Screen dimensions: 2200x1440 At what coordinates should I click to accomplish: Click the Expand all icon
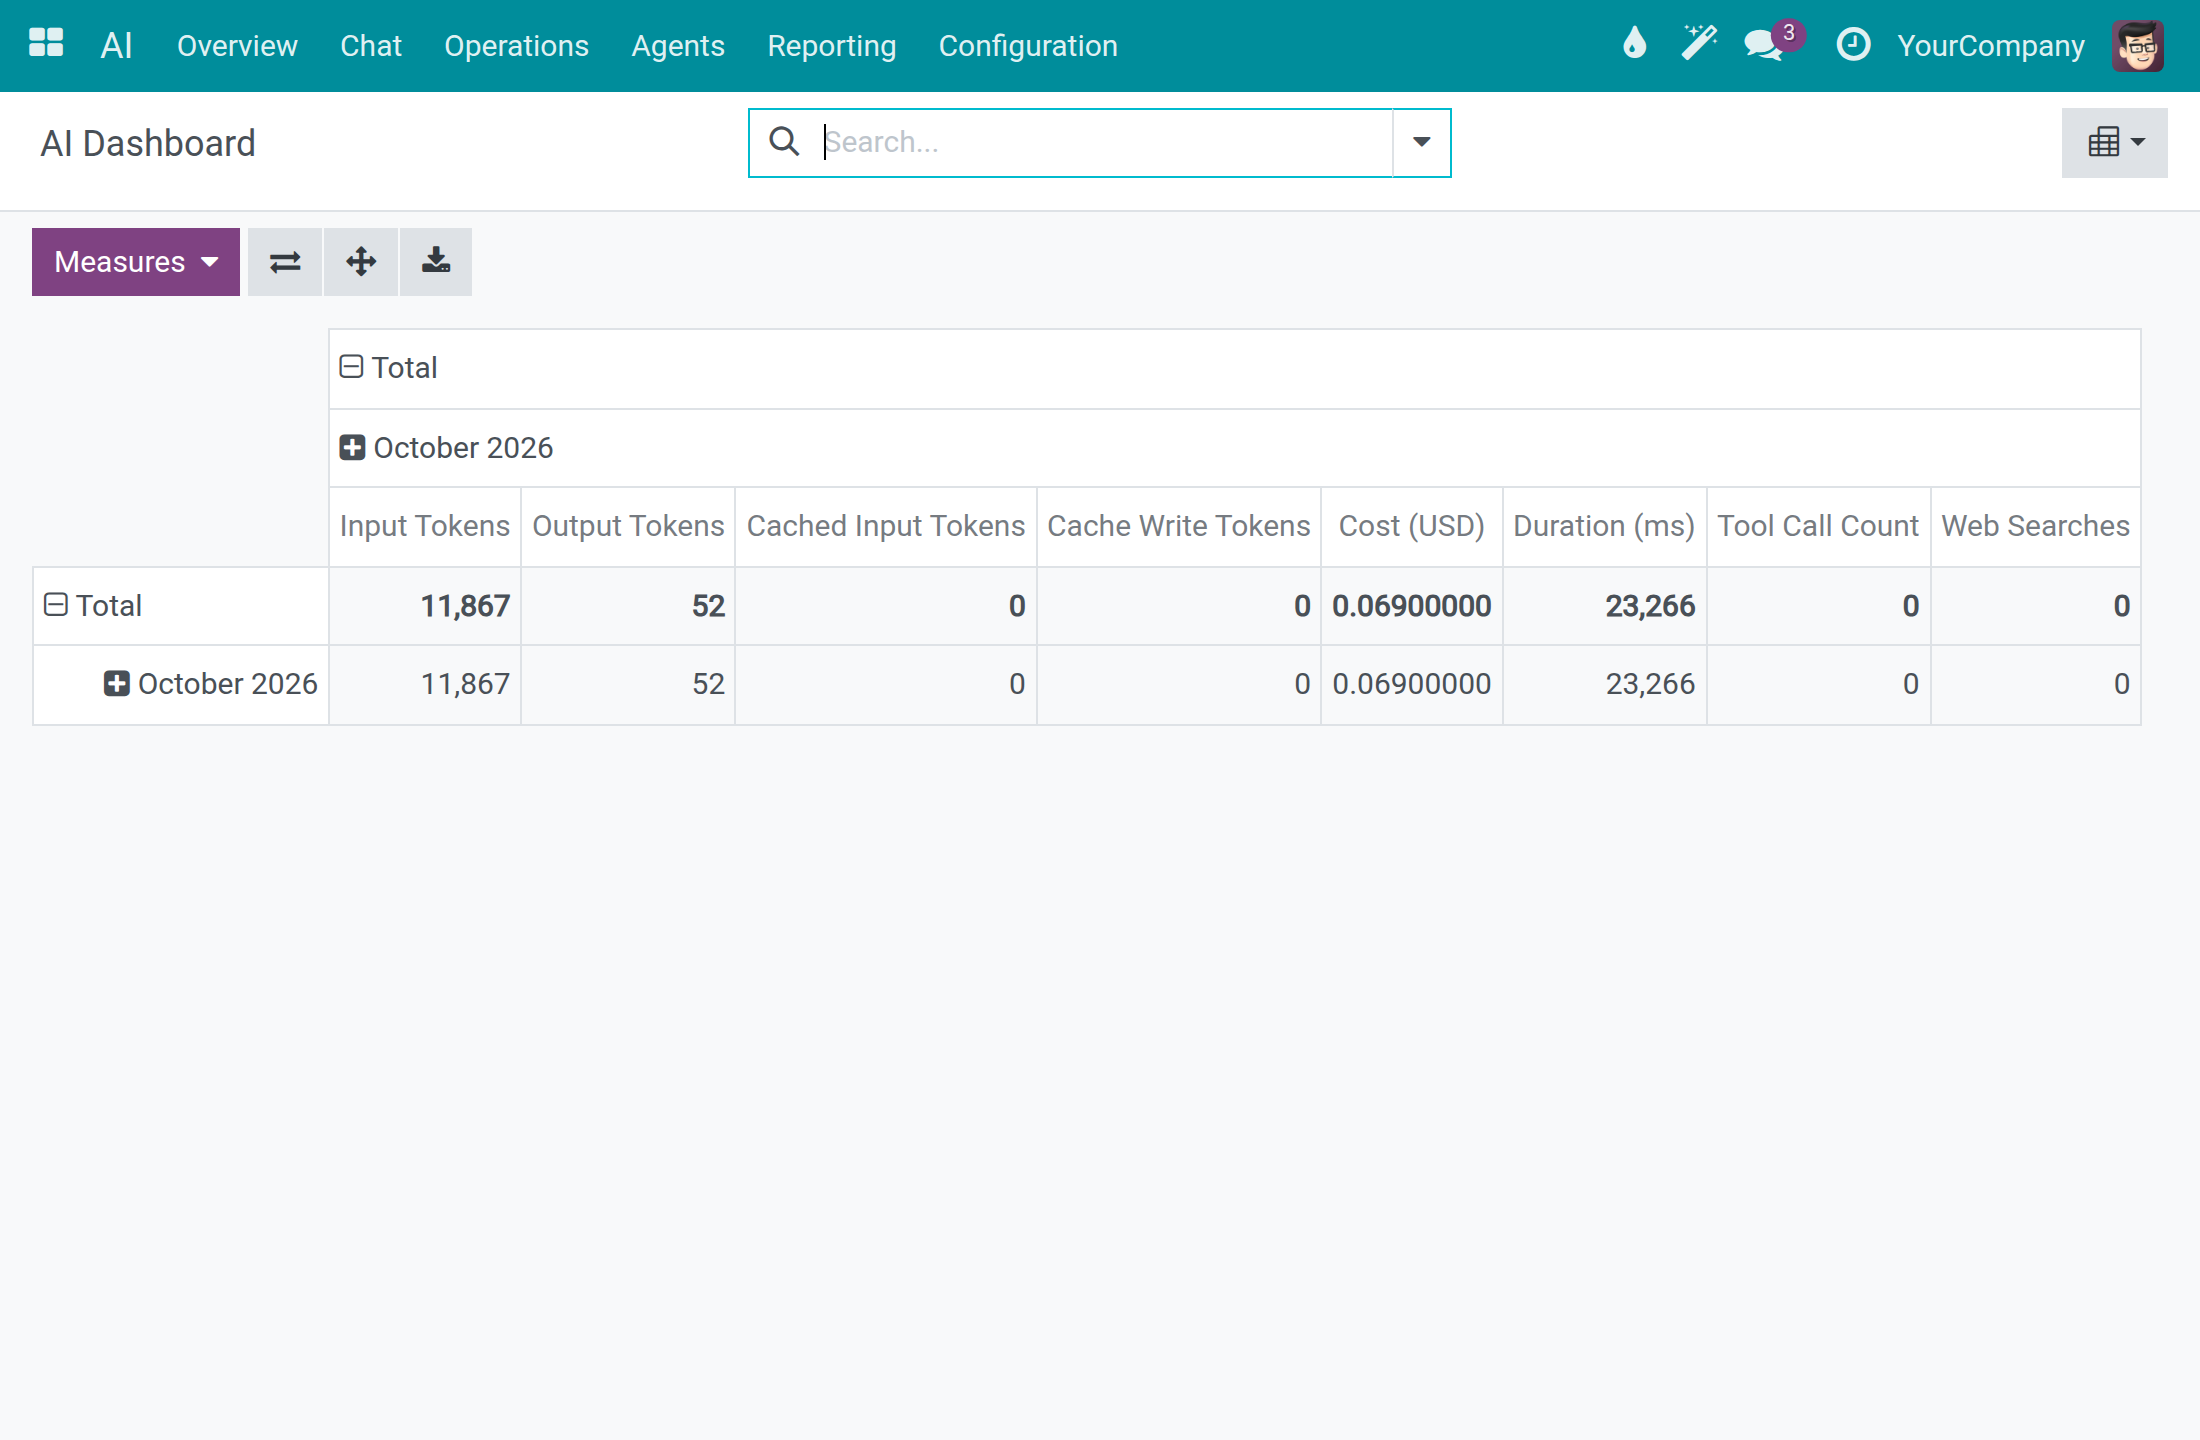click(x=361, y=262)
